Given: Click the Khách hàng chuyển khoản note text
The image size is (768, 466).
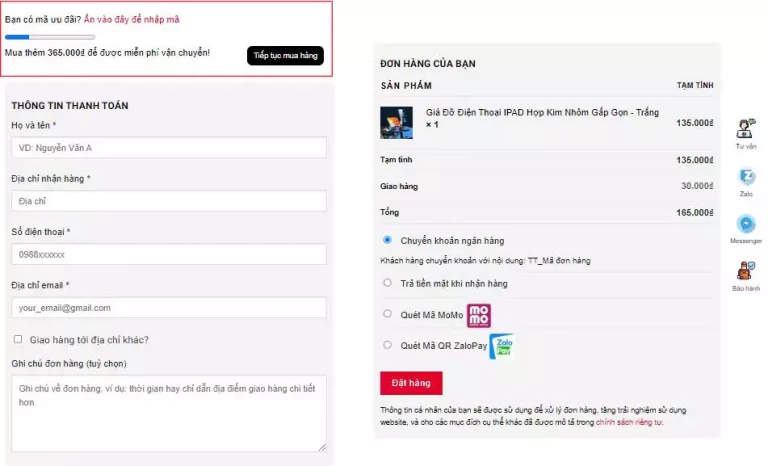Looking at the screenshot, I should click(485, 261).
